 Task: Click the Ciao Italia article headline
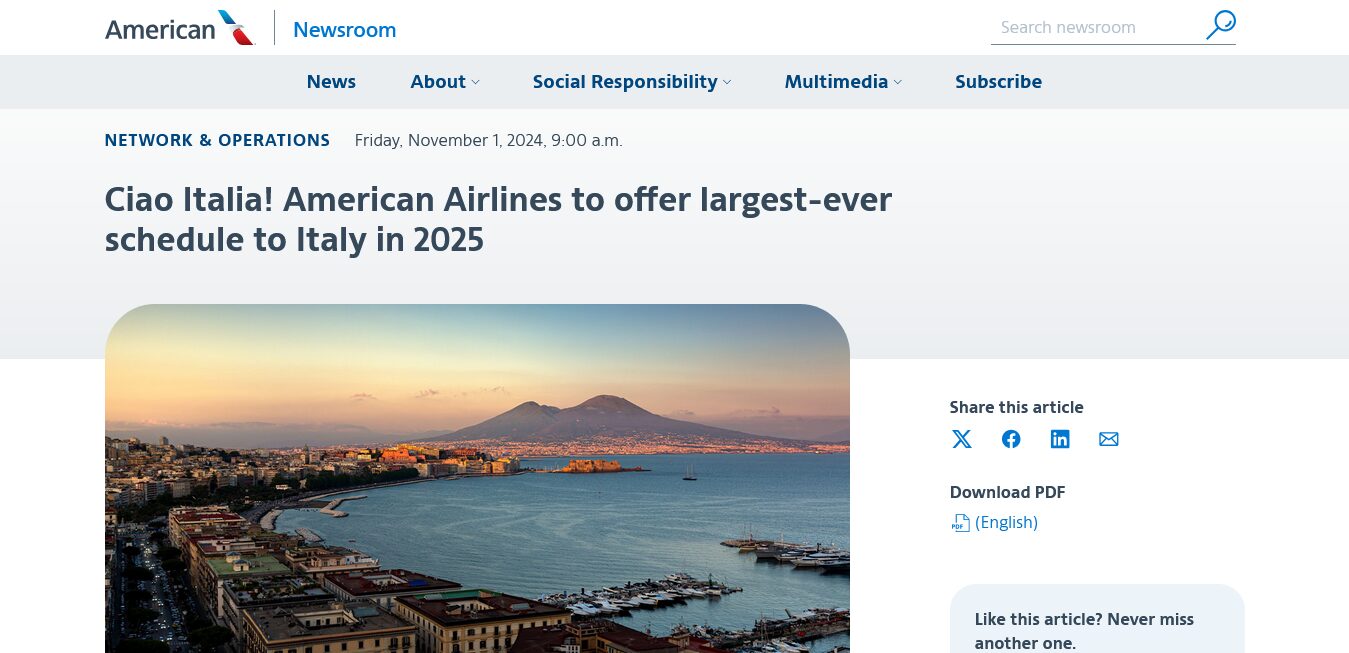pos(498,219)
